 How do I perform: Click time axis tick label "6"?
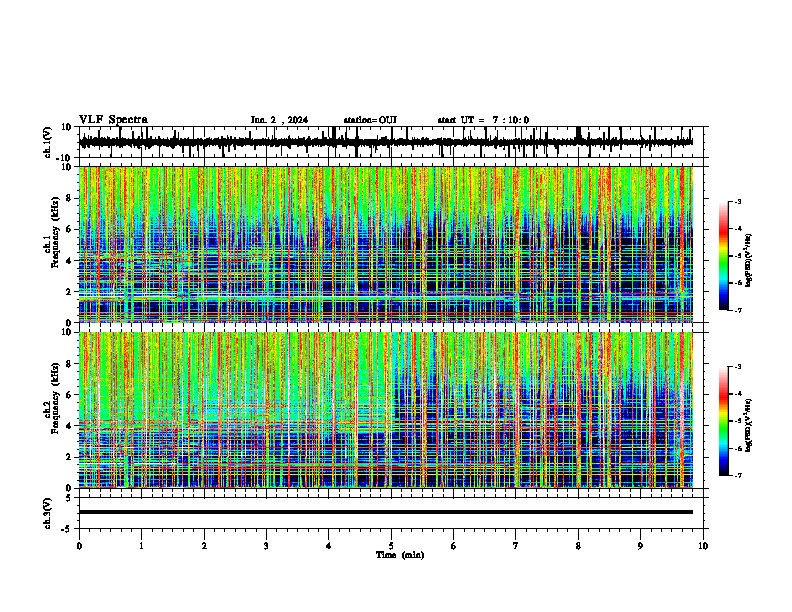[454, 546]
